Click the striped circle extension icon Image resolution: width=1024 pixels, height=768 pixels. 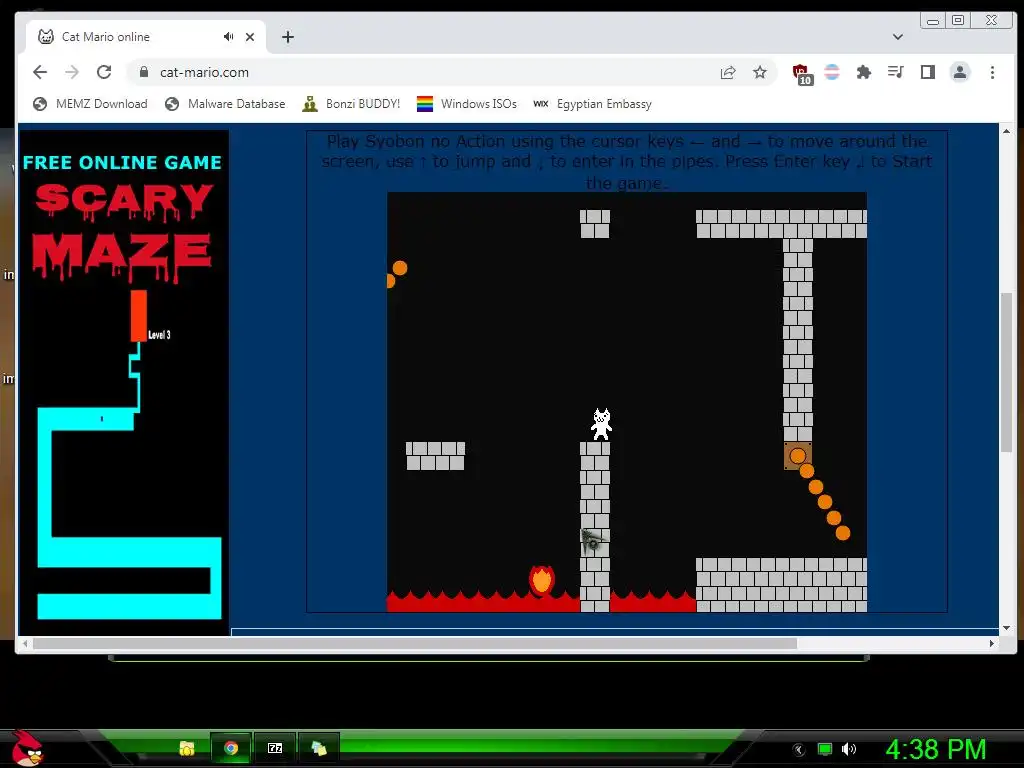(x=831, y=72)
